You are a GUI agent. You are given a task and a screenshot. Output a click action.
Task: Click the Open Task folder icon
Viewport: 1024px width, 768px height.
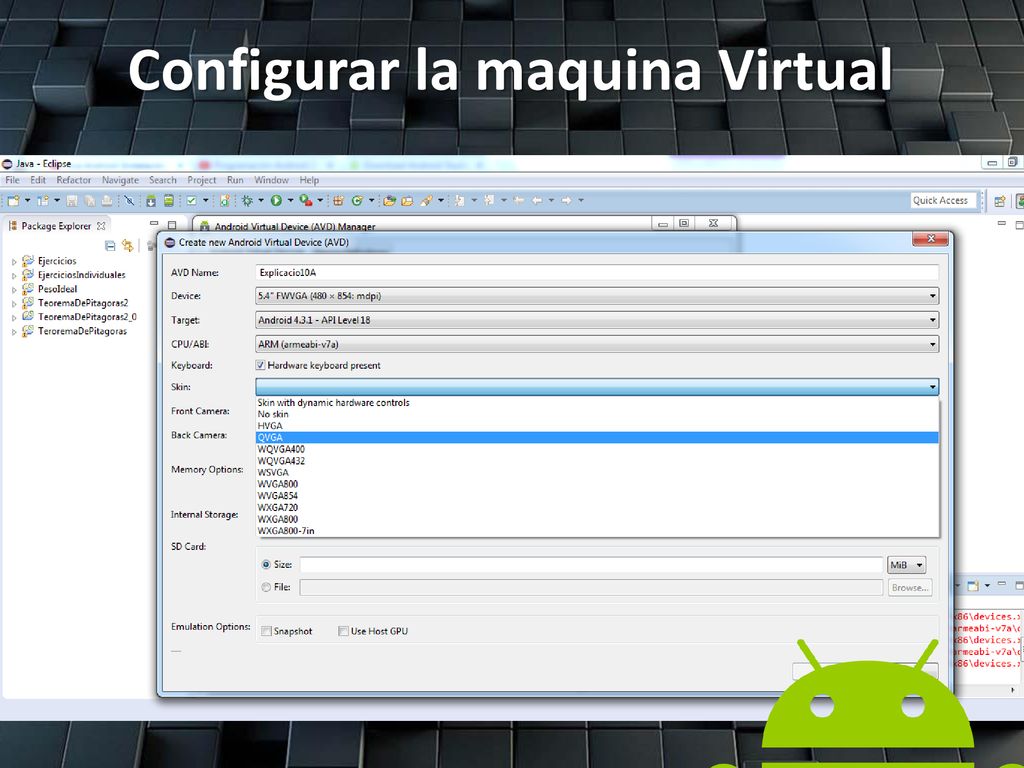[407, 200]
